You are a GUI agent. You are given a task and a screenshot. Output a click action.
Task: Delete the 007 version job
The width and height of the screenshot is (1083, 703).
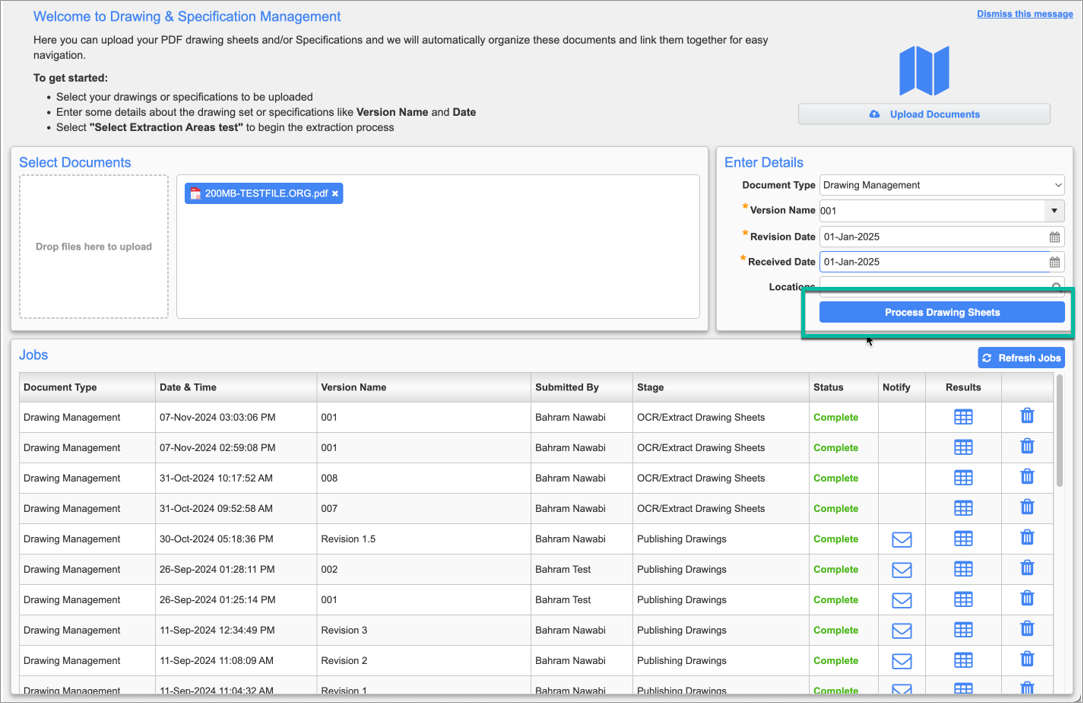coord(1027,507)
